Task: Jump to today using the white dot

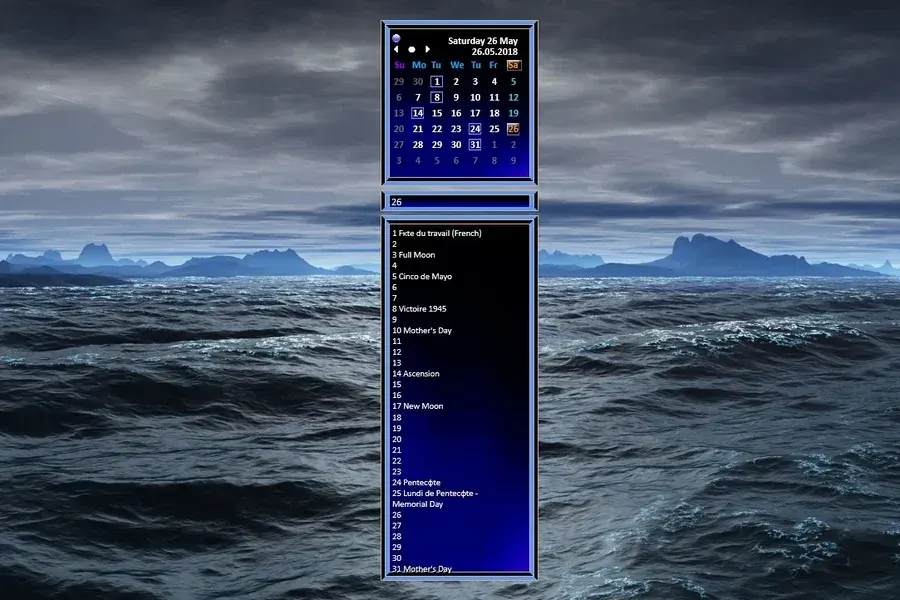Action: pos(412,49)
